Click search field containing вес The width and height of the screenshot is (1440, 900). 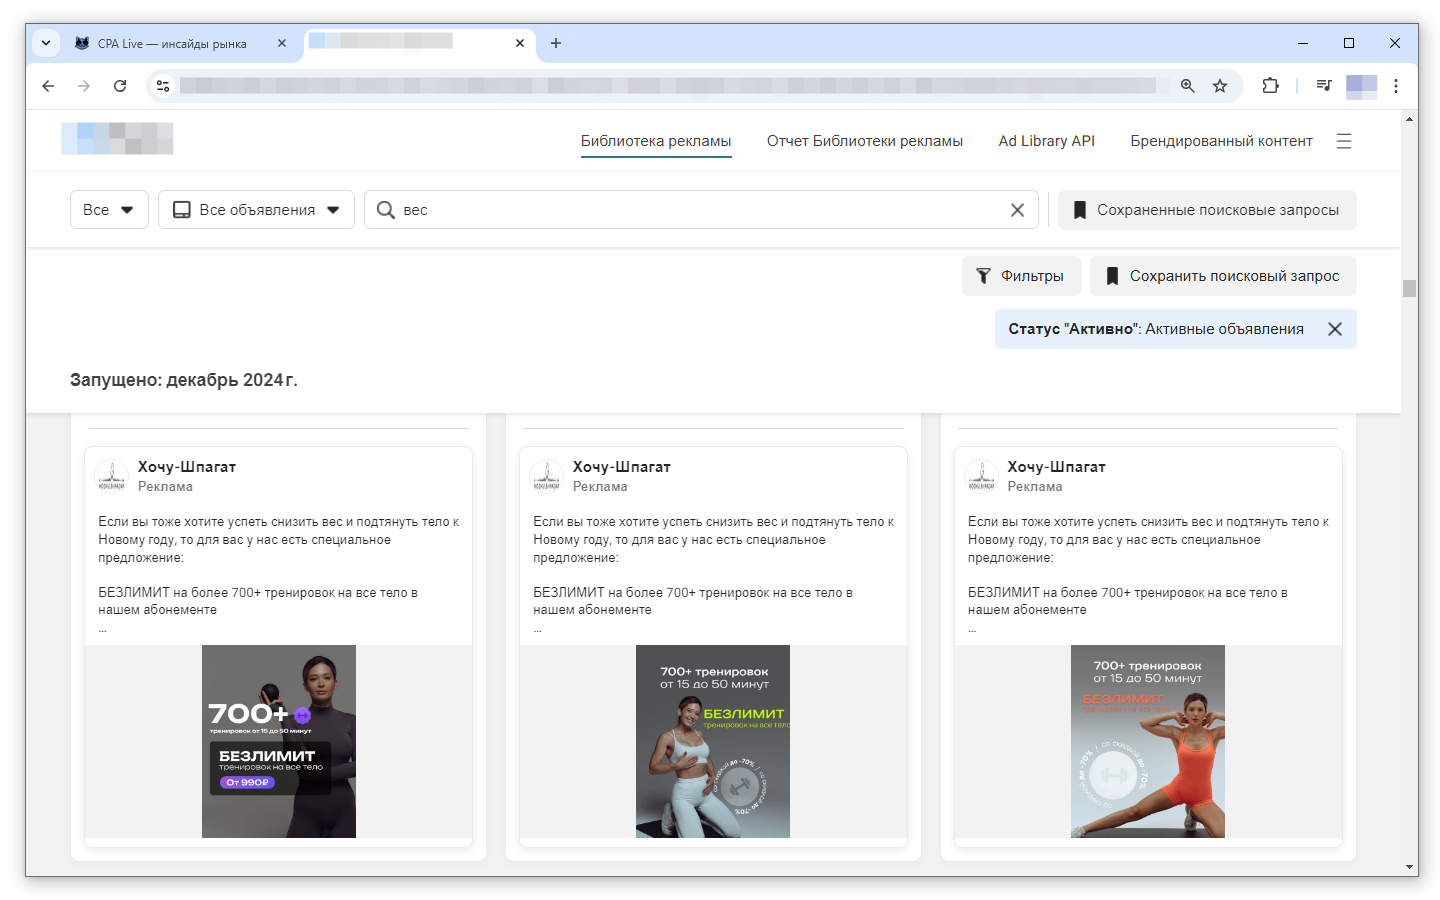pos(700,210)
